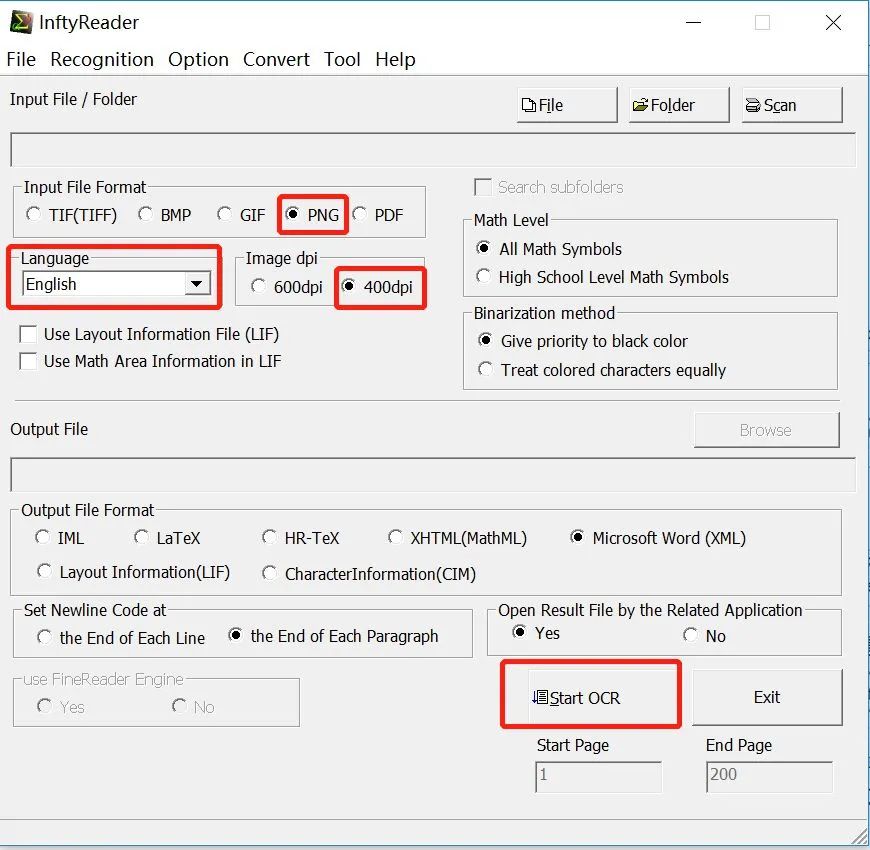Open the Convert menu
The image size is (870, 850).
(276, 59)
